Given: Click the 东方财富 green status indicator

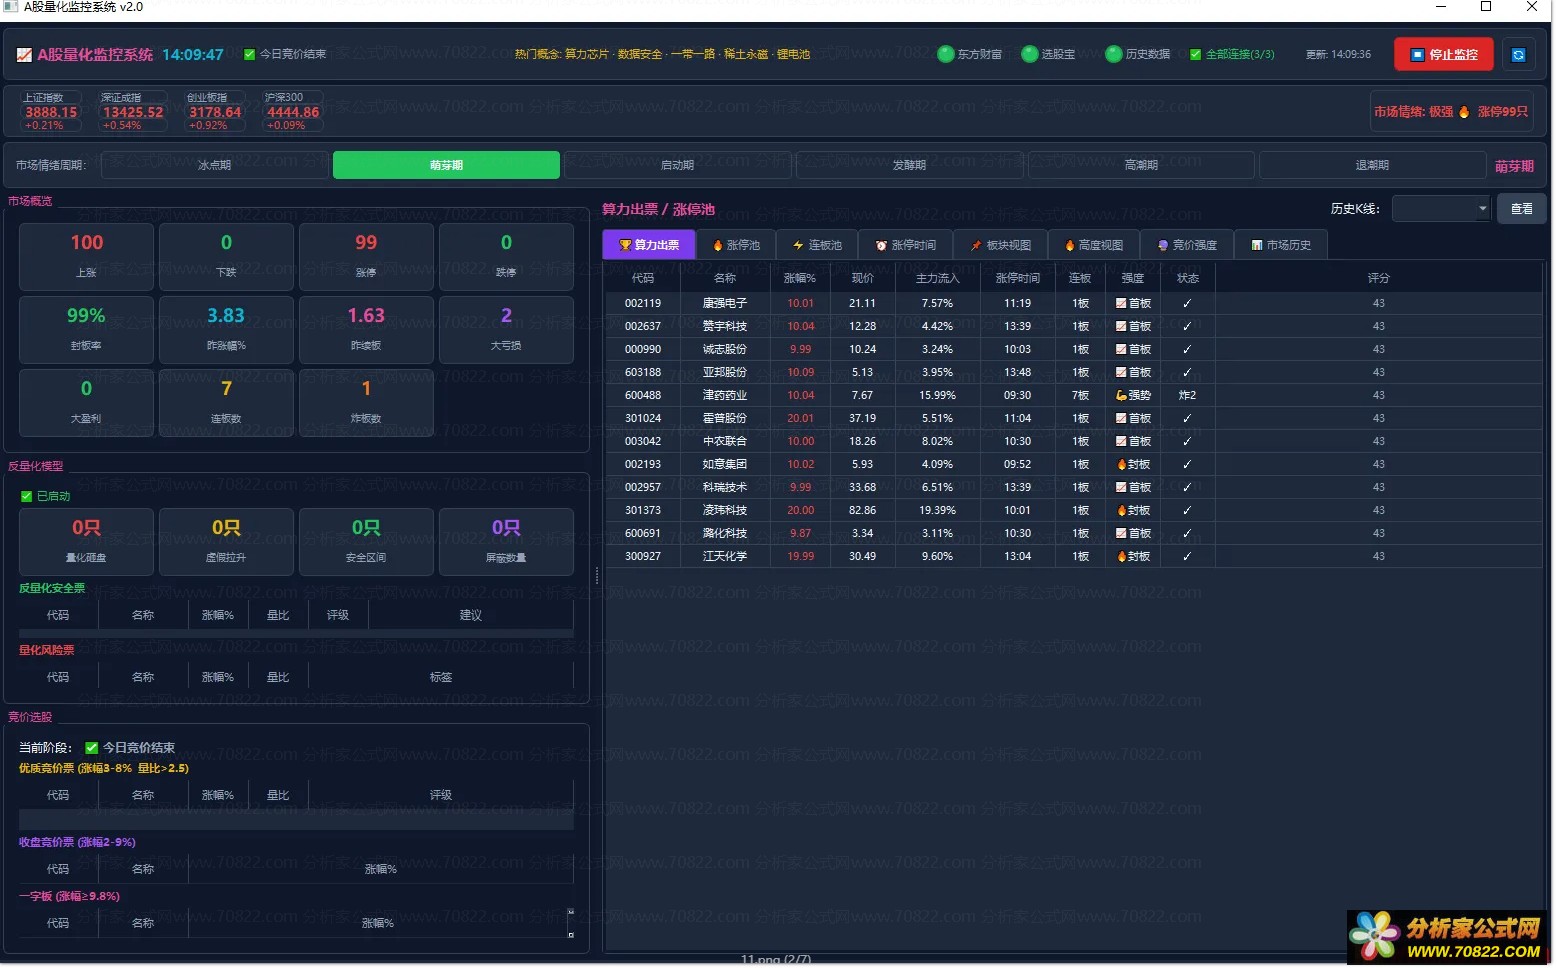Looking at the screenshot, I should [x=945, y=54].
